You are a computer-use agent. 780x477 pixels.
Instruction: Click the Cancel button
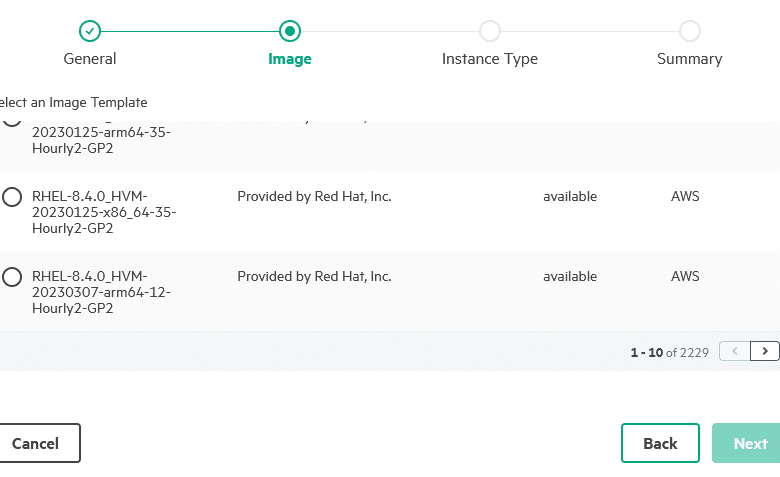pyautogui.click(x=35, y=443)
